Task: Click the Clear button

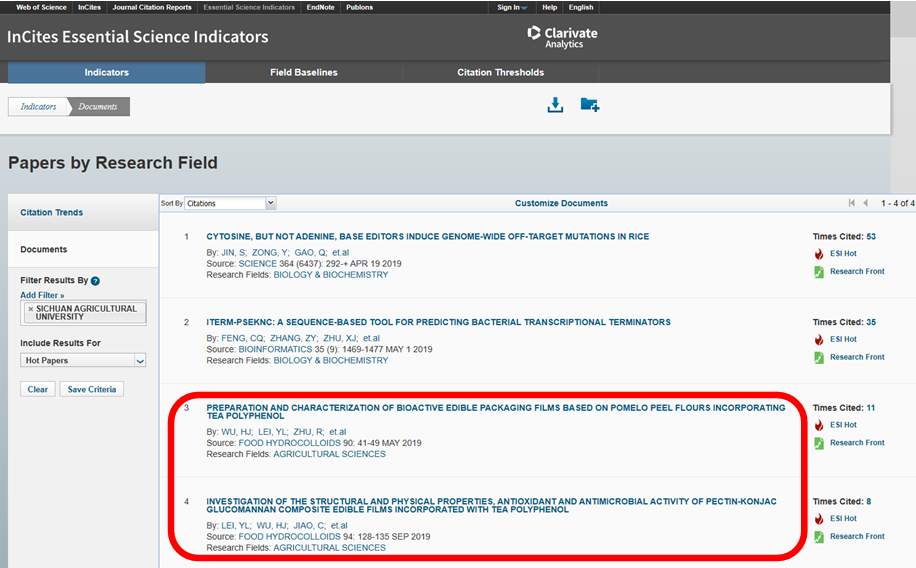Action: pyautogui.click(x=38, y=389)
